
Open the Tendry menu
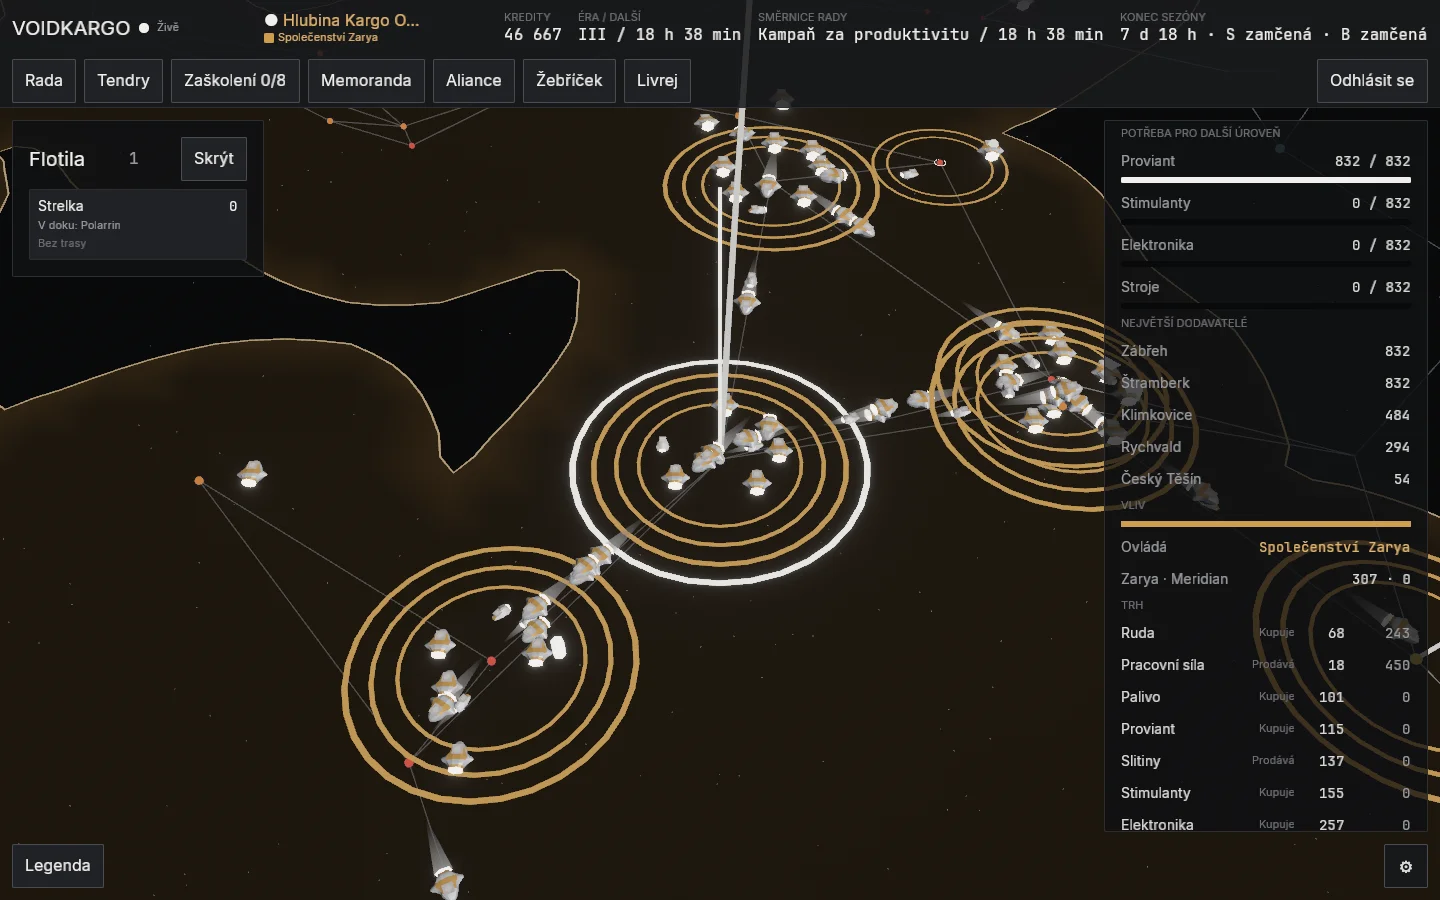(123, 81)
